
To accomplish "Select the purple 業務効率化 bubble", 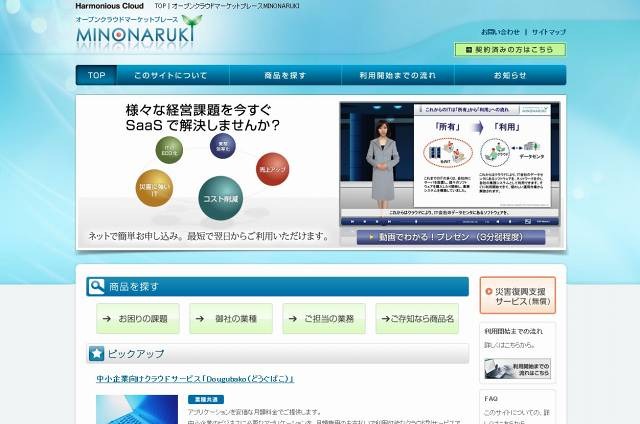I will (x=223, y=146).
